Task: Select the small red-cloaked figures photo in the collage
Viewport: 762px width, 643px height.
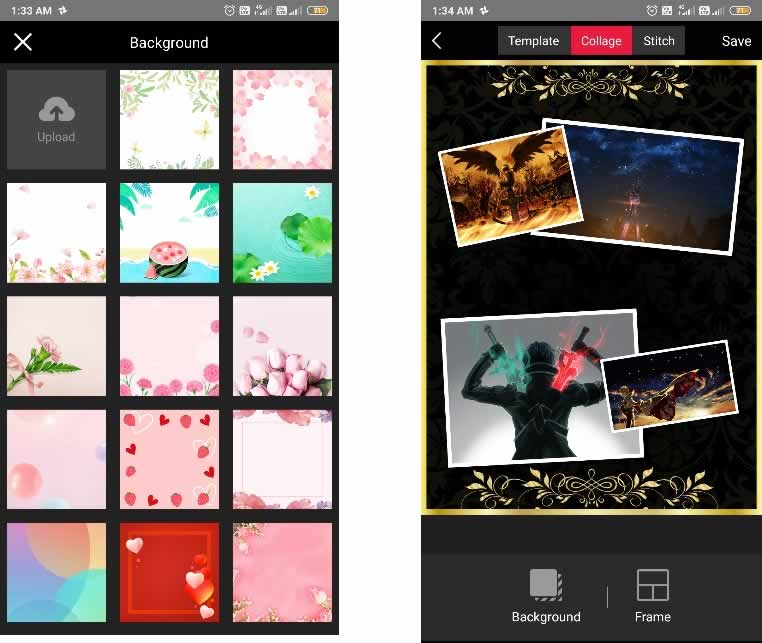Action: pos(671,386)
